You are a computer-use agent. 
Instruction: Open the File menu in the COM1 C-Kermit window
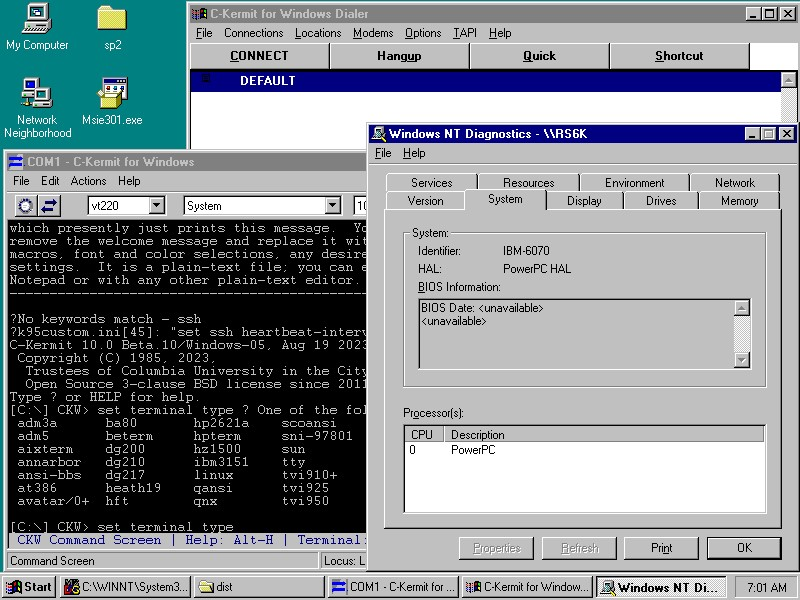coord(21,181)
